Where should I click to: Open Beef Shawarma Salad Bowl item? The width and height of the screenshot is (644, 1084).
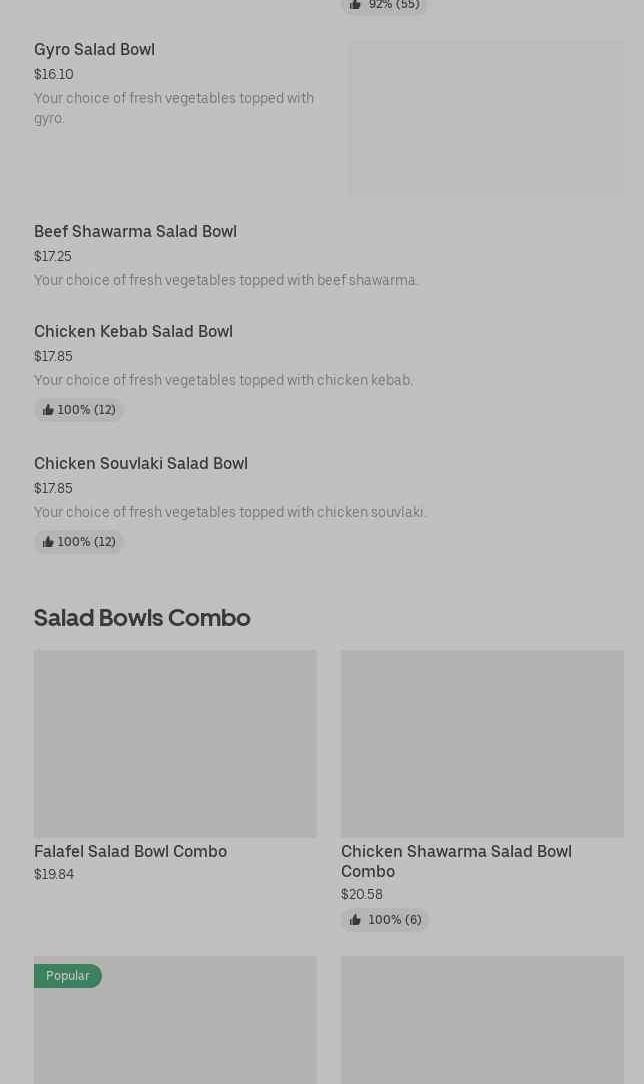[135, 231]
